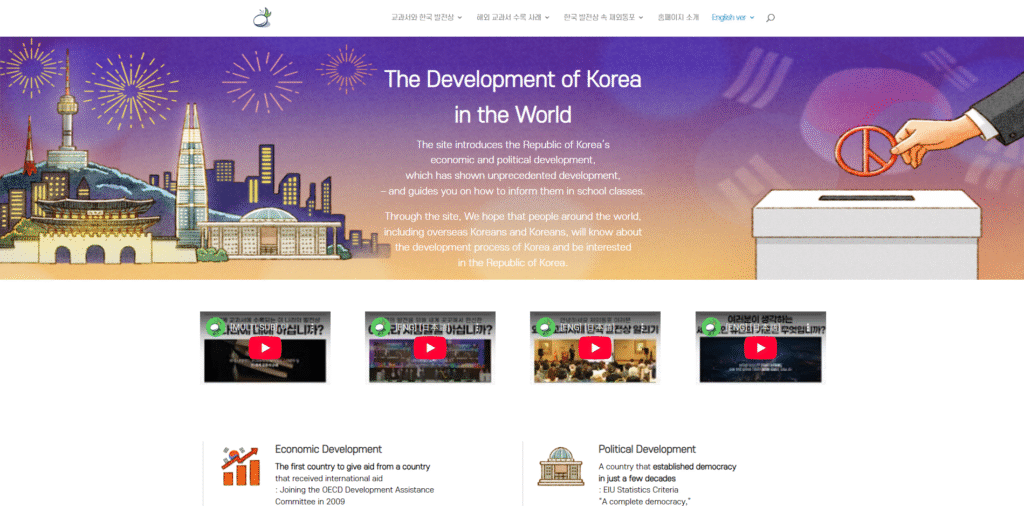Open the Political Development heading

click(647, 450)
